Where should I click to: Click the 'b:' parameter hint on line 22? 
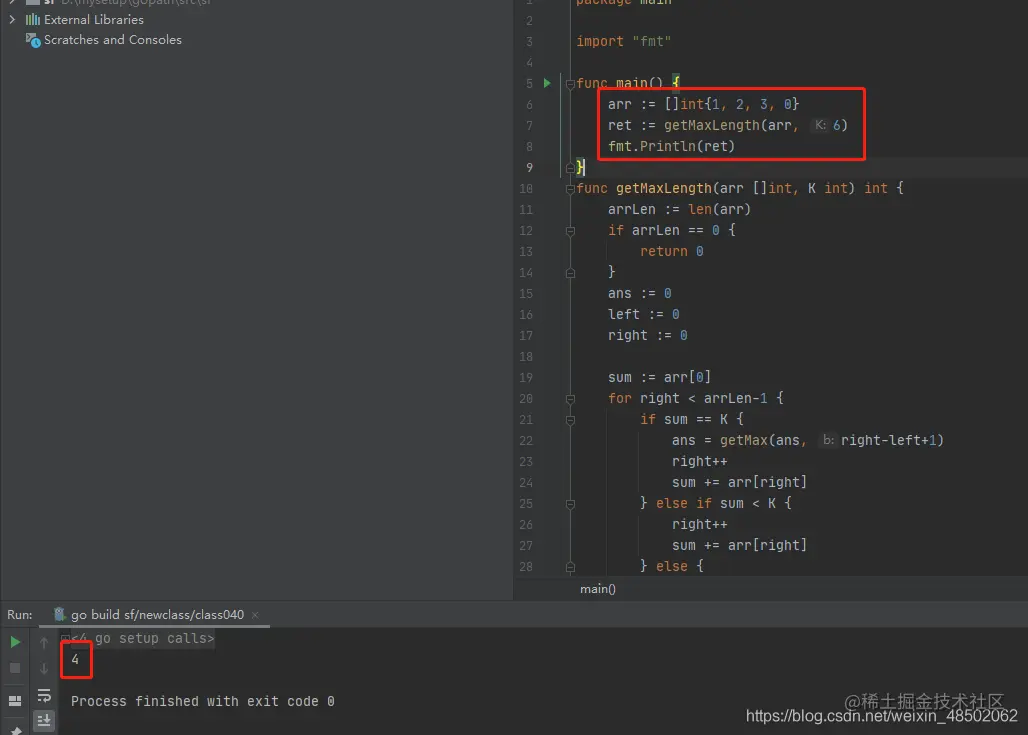pos(828,440)
